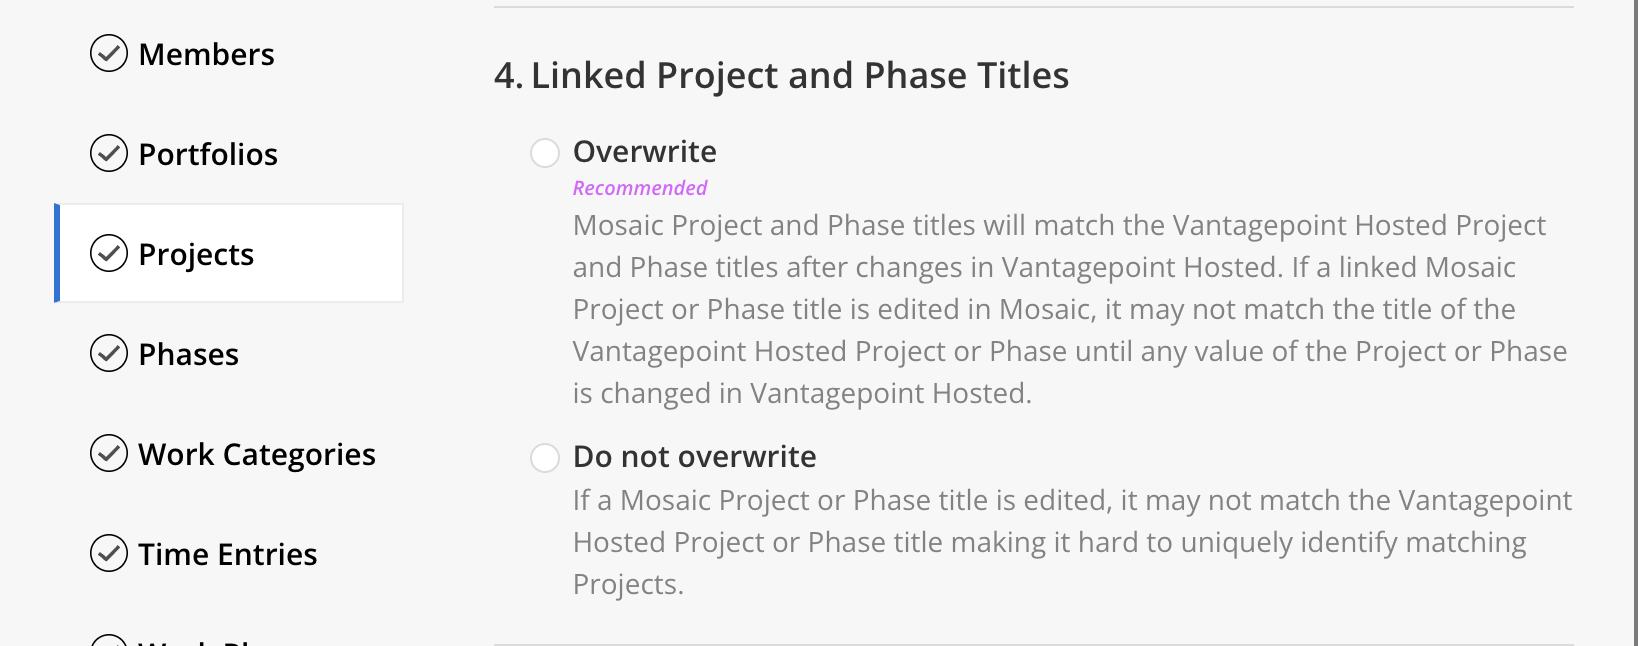1638x646 pixels.
Task: Click the checkmark icon beside Time Entries
Action: (109, 553)
